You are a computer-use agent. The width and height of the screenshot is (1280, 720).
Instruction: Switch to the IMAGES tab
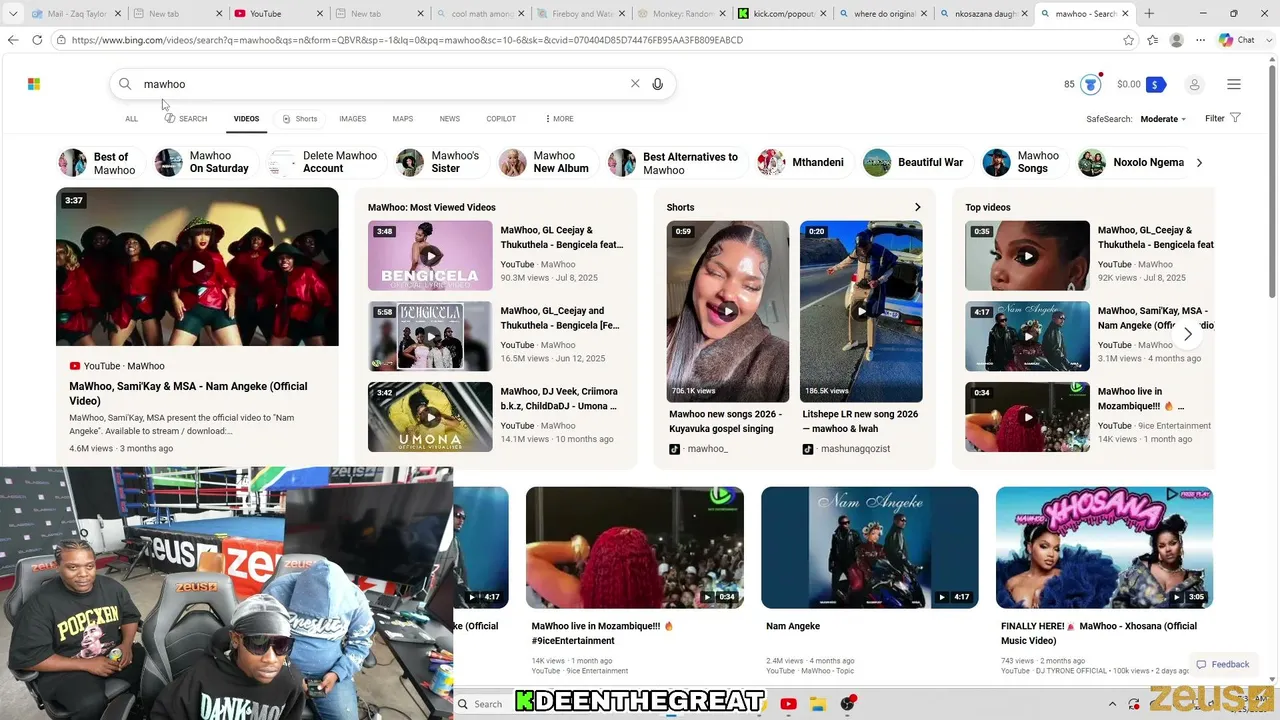pos(352,119)
